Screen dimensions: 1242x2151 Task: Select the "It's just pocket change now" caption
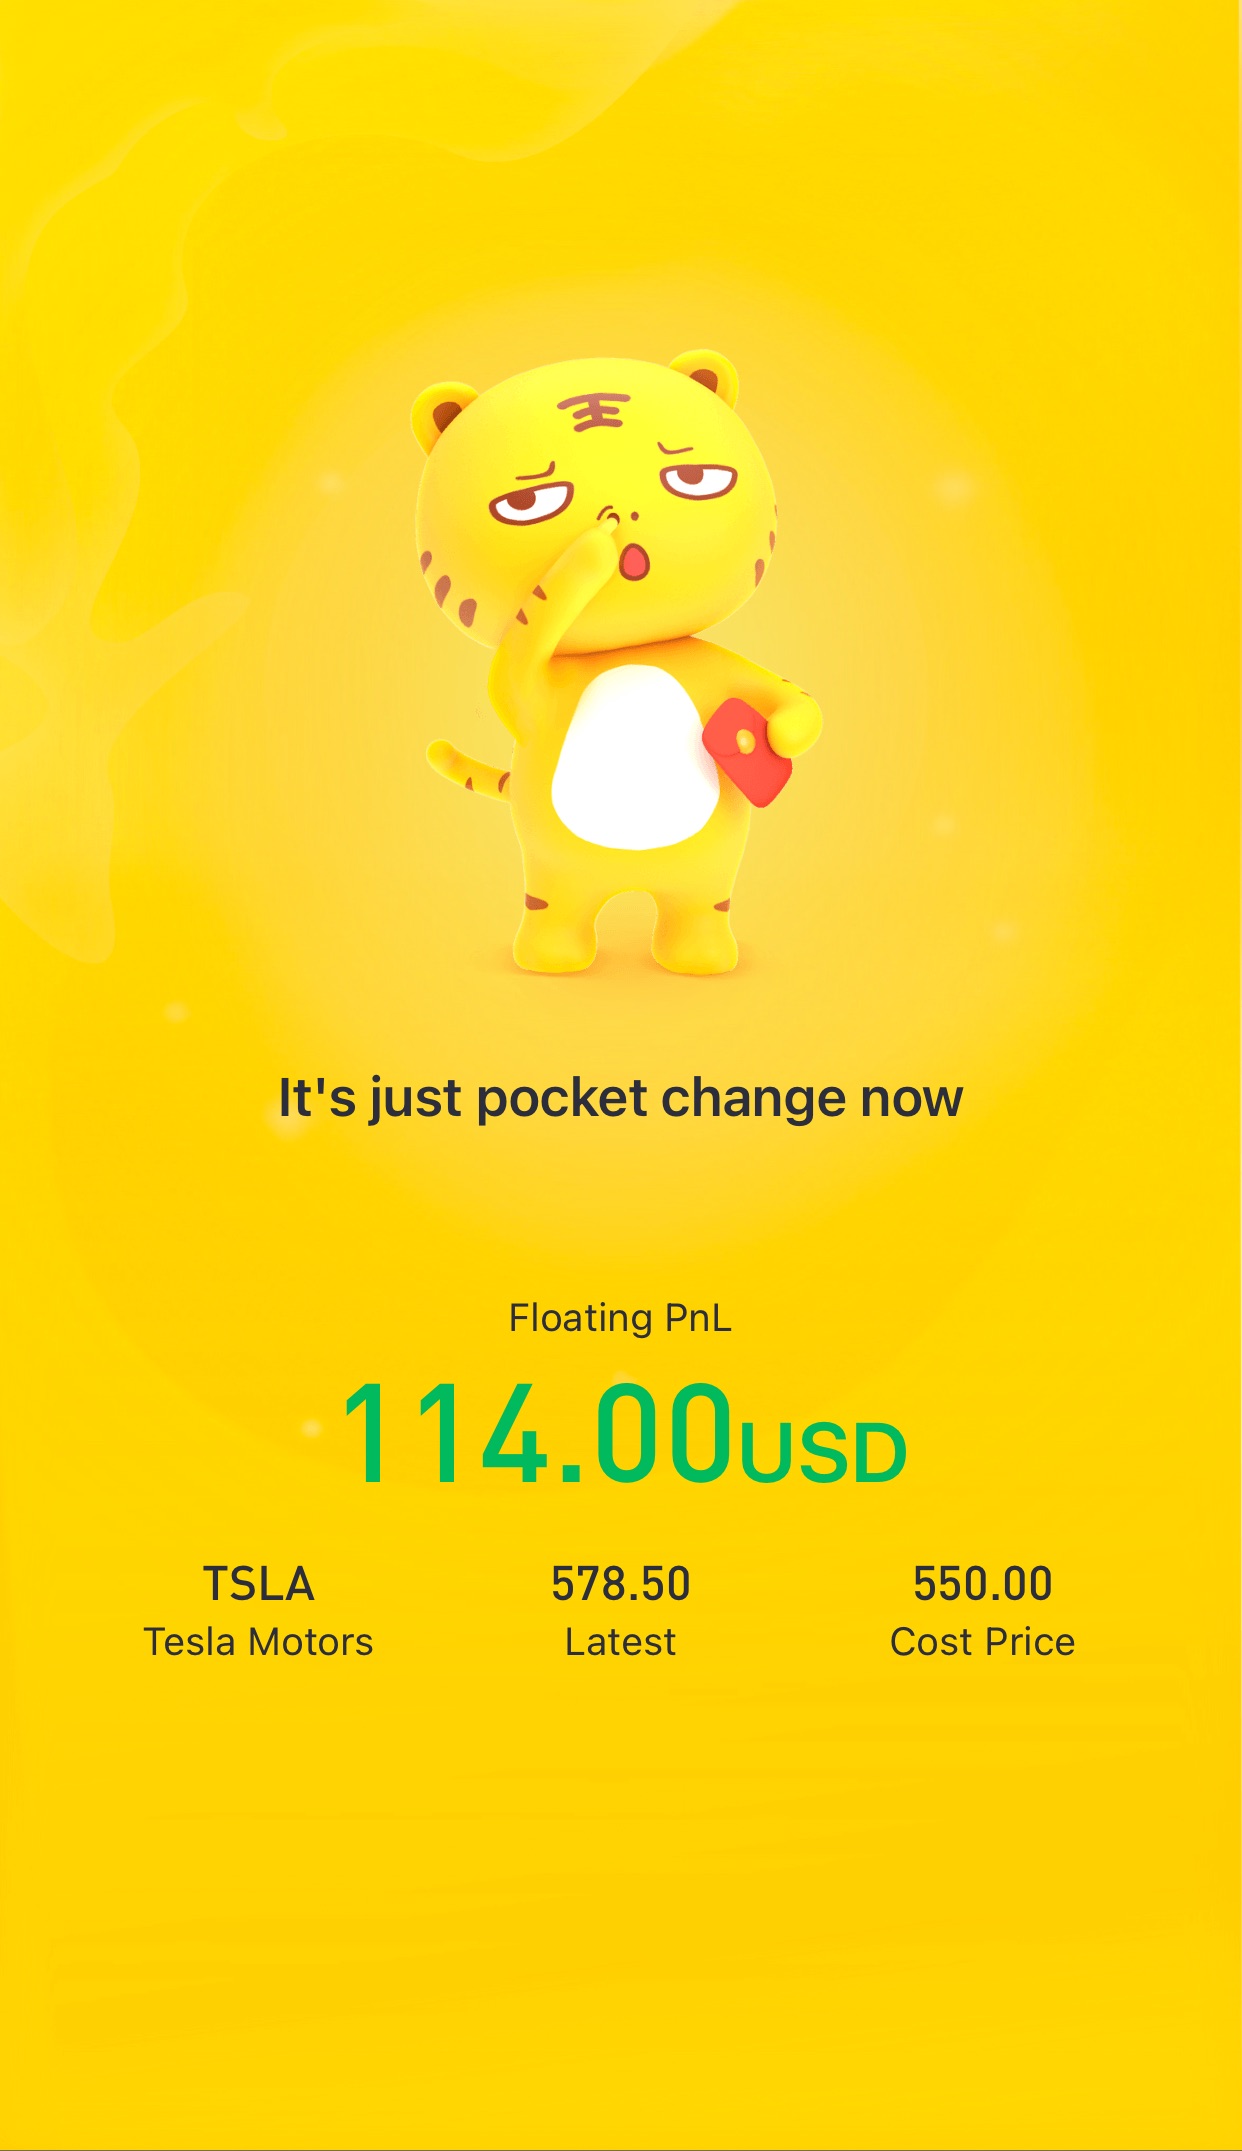(x=620, y=1099)
